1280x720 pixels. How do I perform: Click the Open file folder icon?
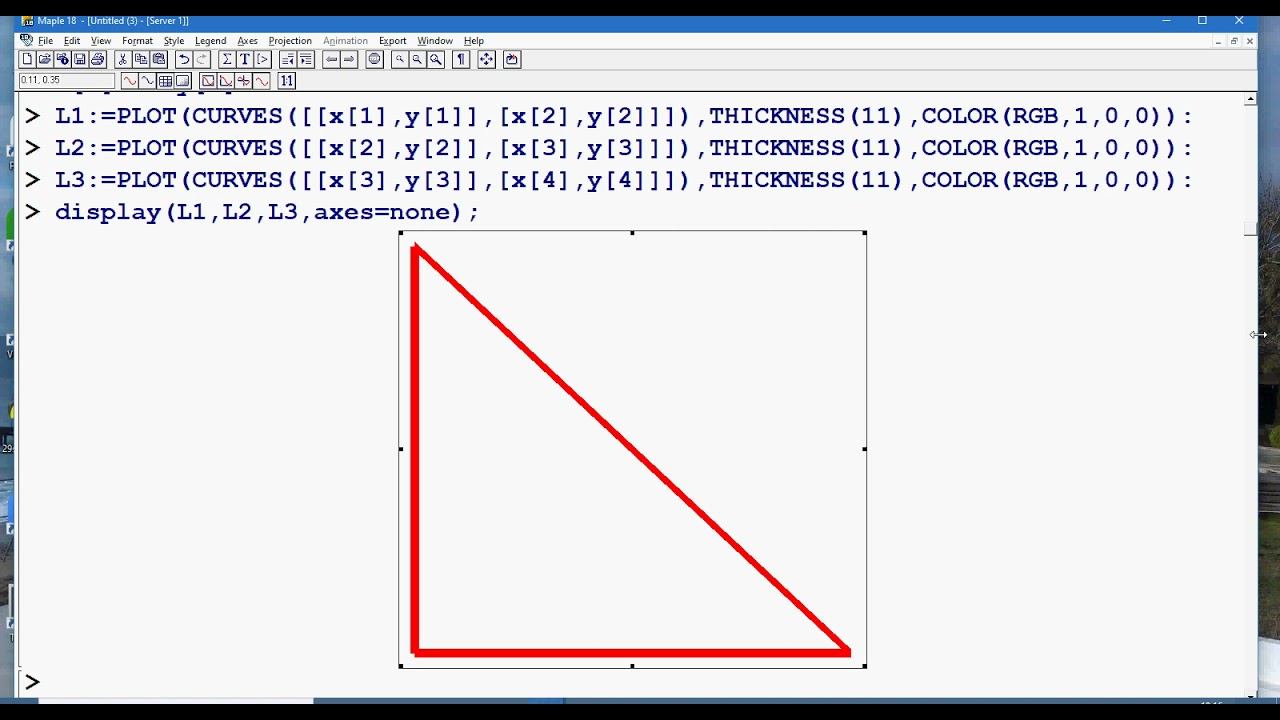pyautogui.click(x=45, y=59)
